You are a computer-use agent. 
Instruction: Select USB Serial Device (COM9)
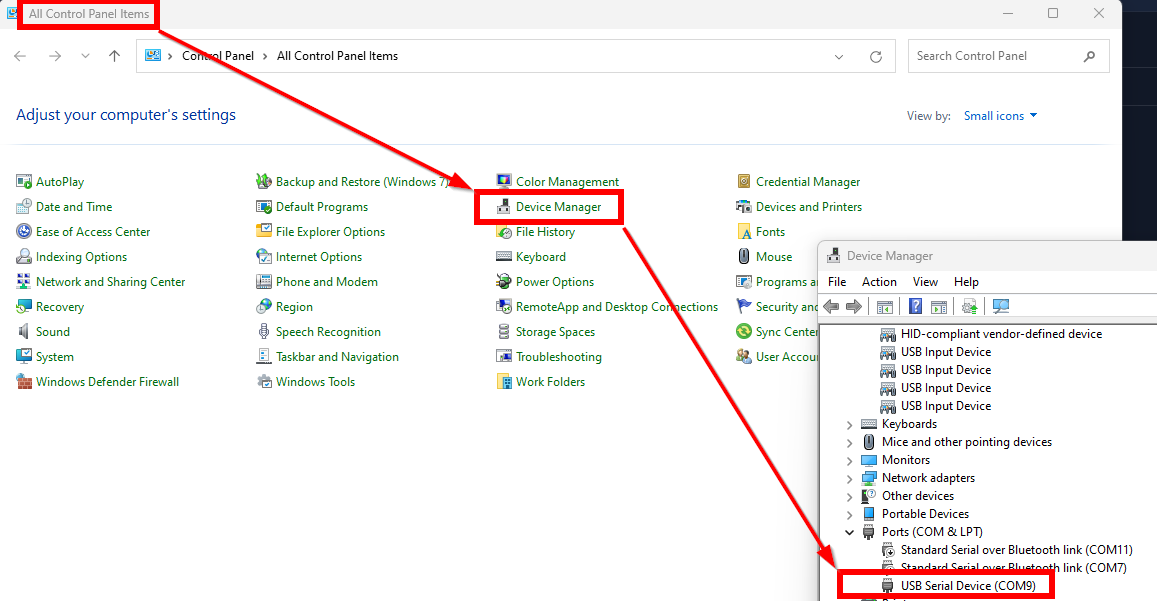click(967, 586)
